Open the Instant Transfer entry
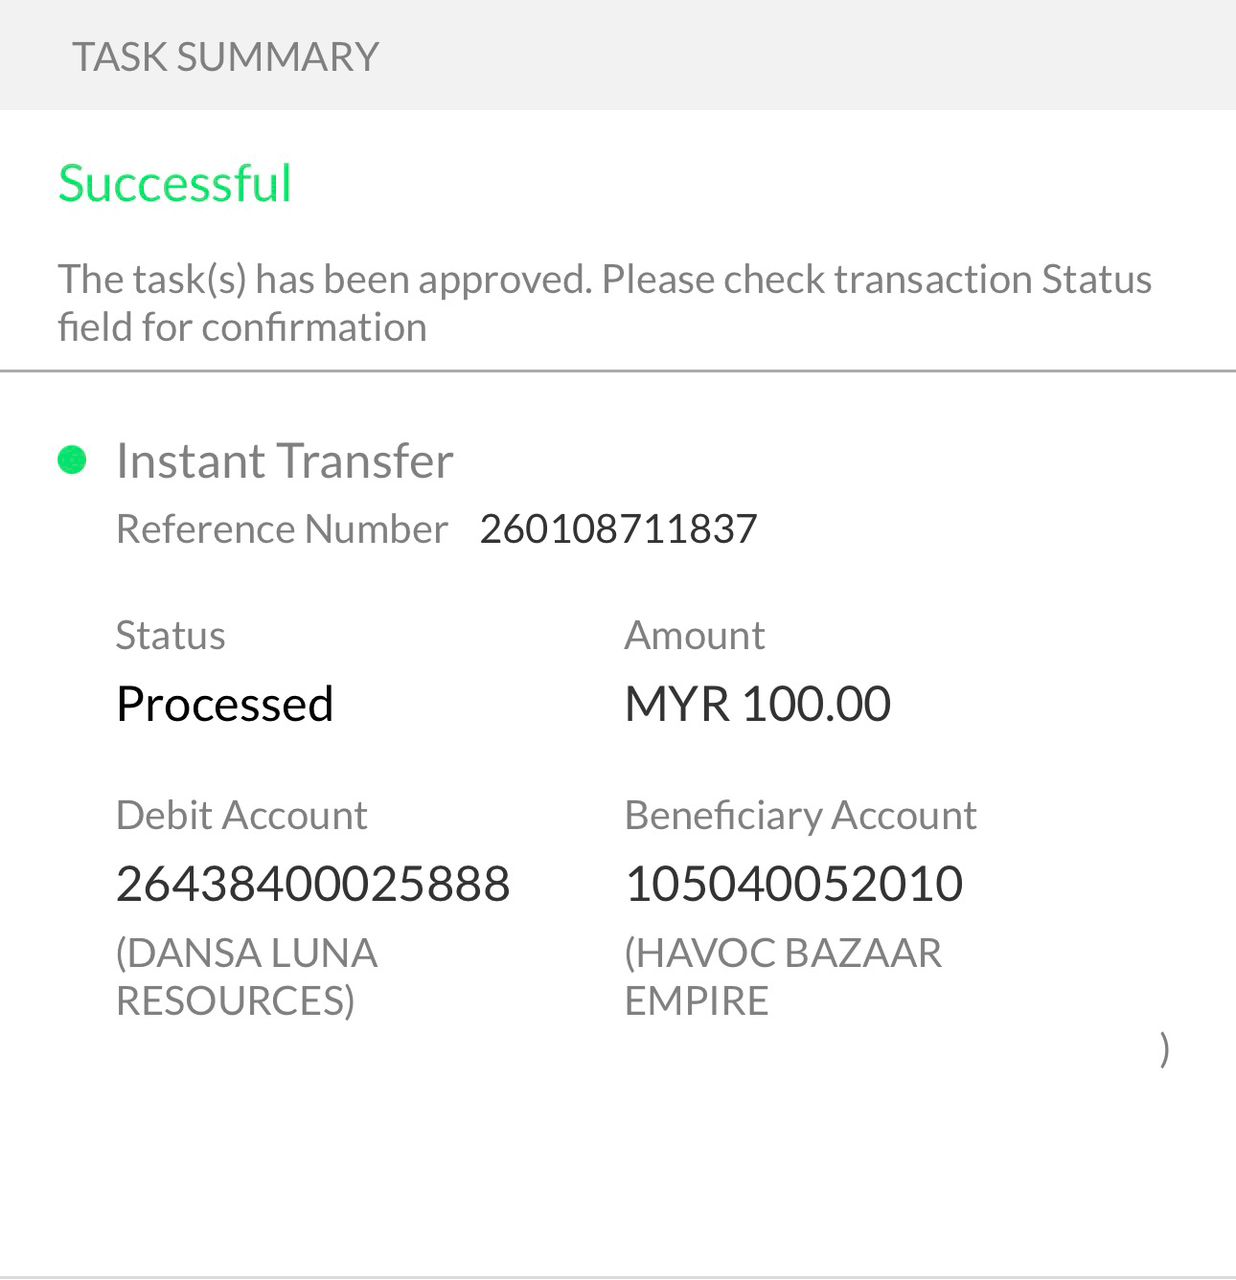This screenshot has height=1280, width=1236. (x=284, y=461)
